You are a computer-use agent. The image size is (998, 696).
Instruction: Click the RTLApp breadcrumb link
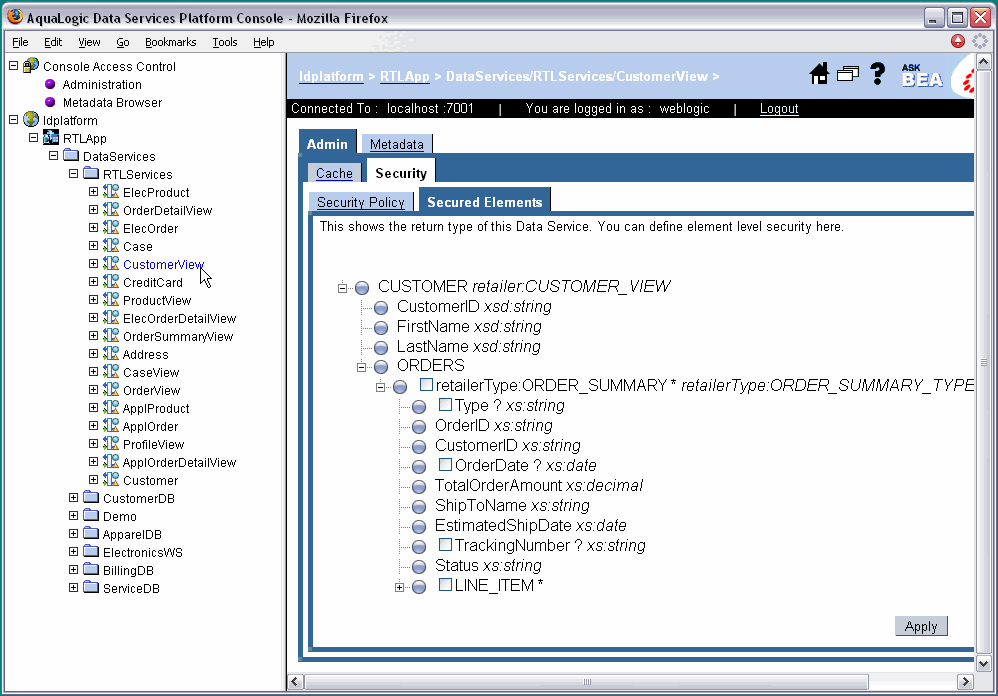pos(405,76)
